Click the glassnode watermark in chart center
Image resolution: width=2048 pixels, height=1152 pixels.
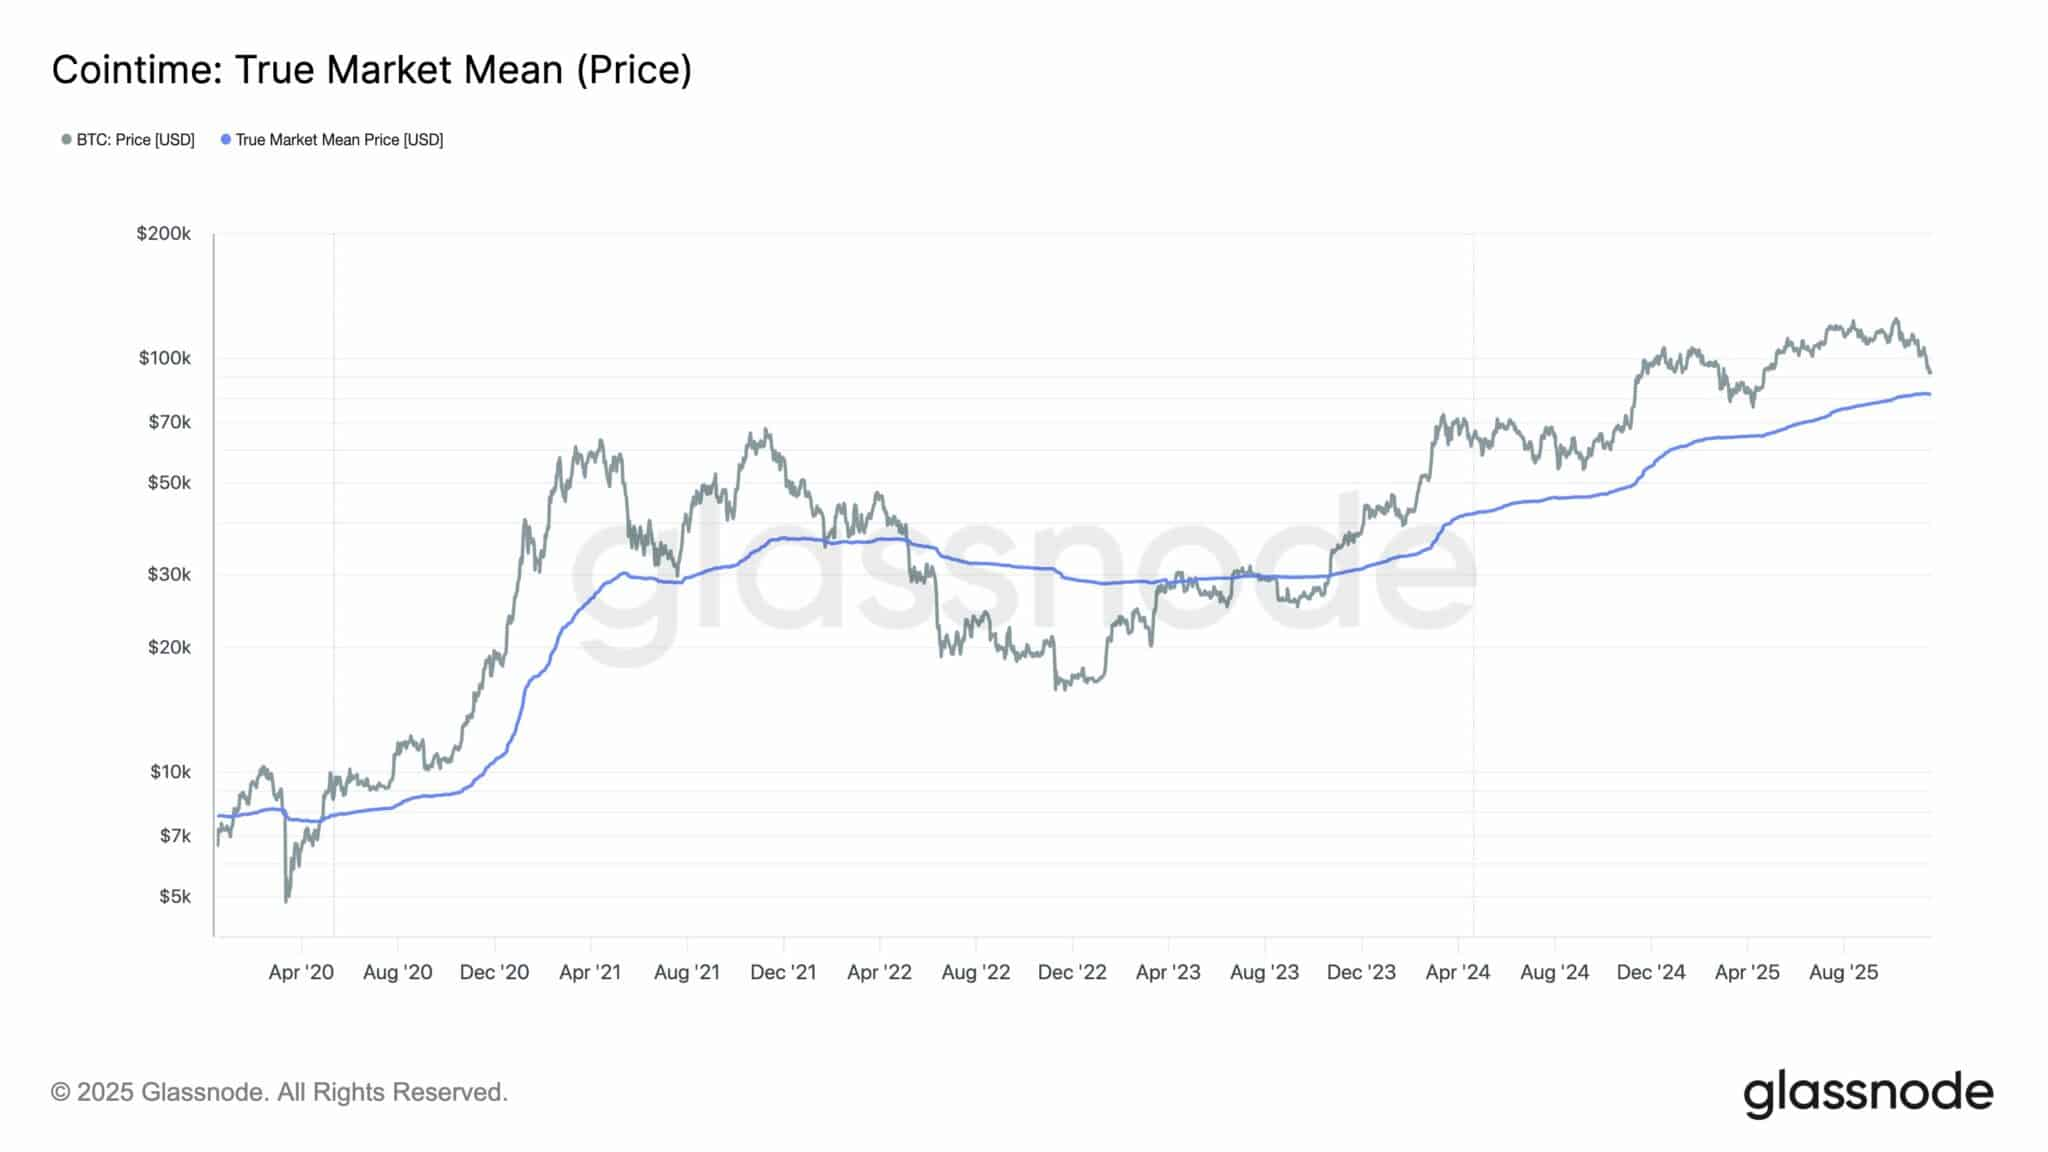[1022, 580]
